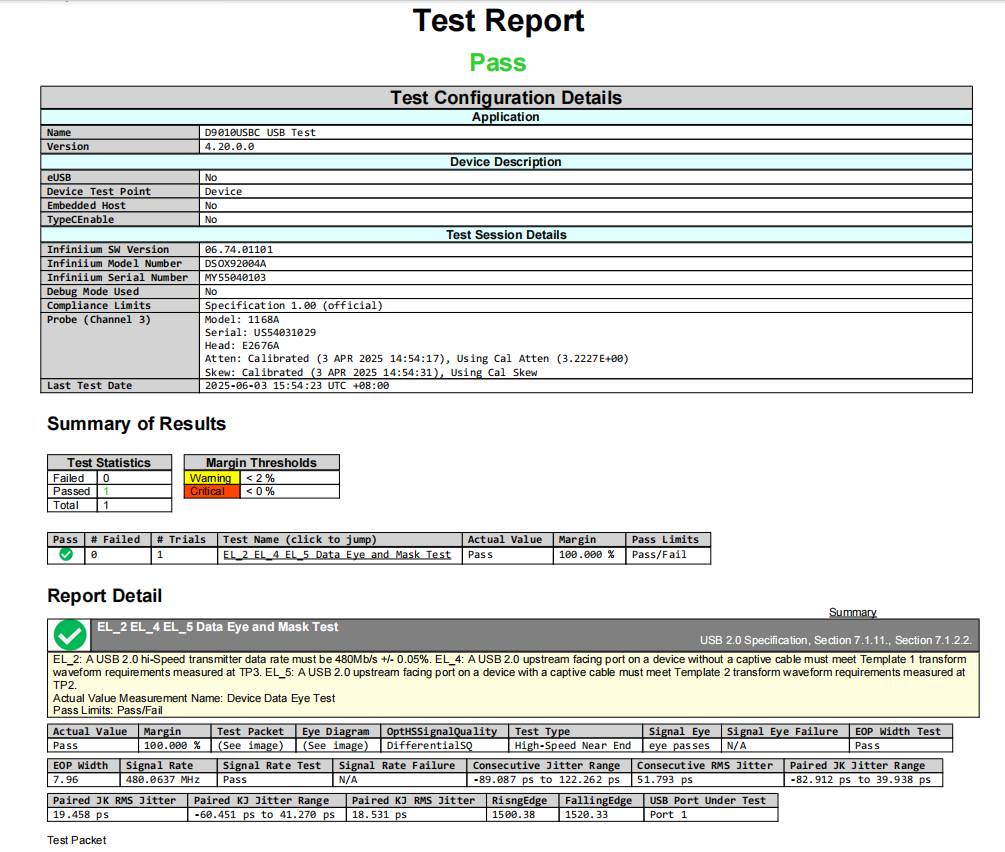The width and height of the screenshot is (1005, 852).
Task: Click model number 'DSOX92004A'
Action: [x=235, y=264]
